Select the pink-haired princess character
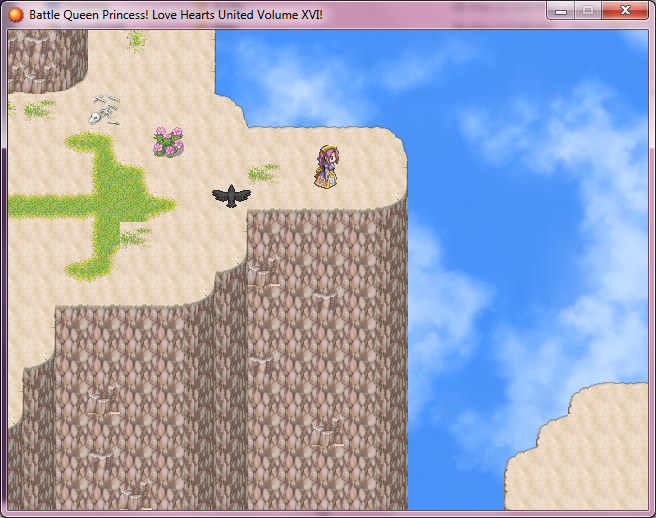The width and height of the screenshot is (656, 518). click(x=328, y=167)
